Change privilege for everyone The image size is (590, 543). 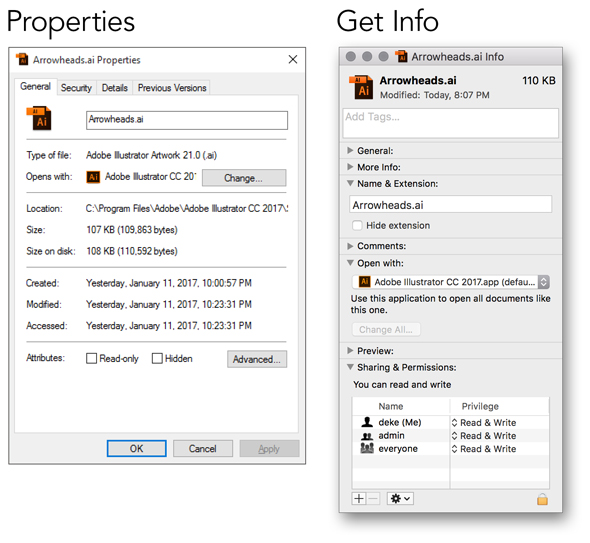point(484,449)
